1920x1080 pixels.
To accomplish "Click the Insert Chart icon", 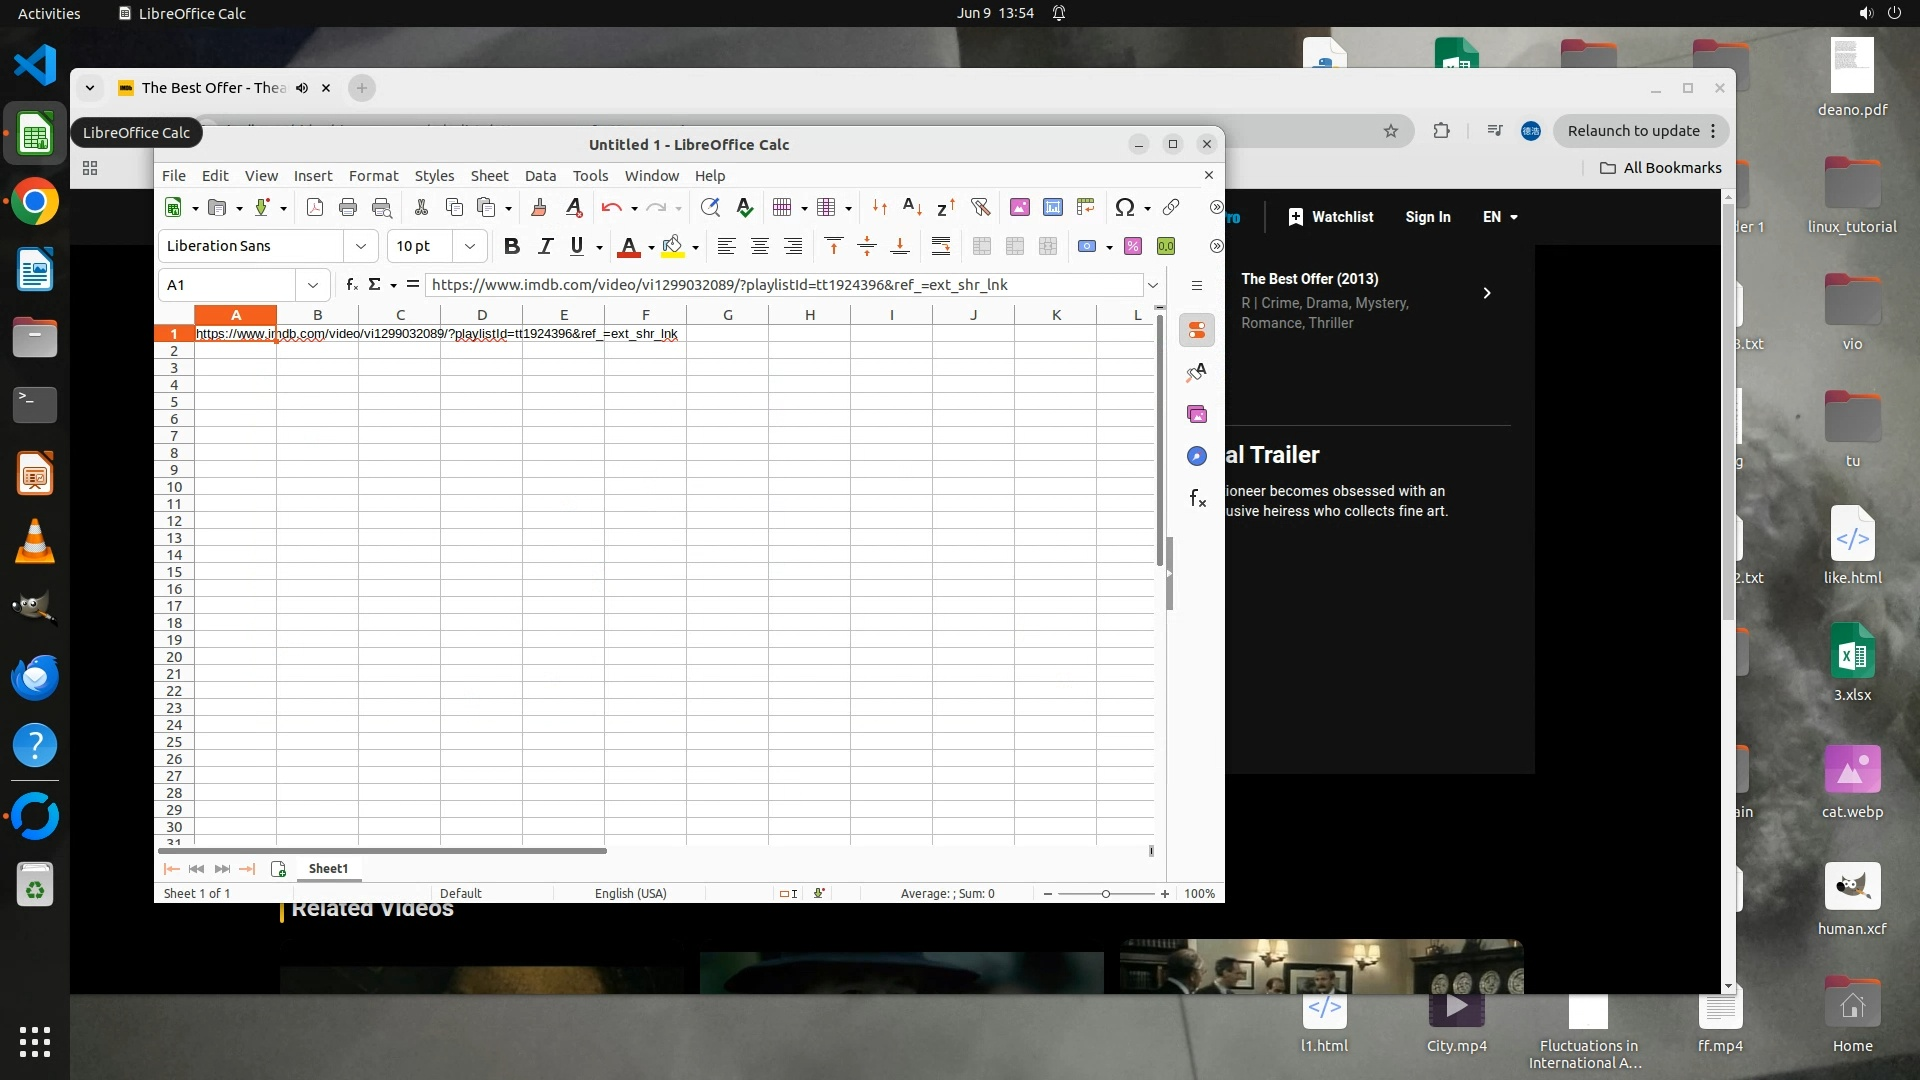I will [x=1053, y=207].
